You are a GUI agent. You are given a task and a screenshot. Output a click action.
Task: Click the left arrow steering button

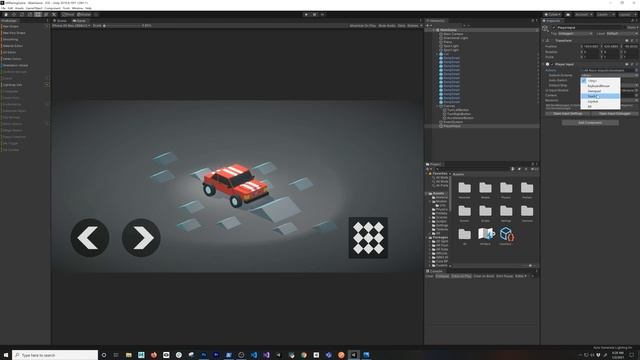(90, 238)
